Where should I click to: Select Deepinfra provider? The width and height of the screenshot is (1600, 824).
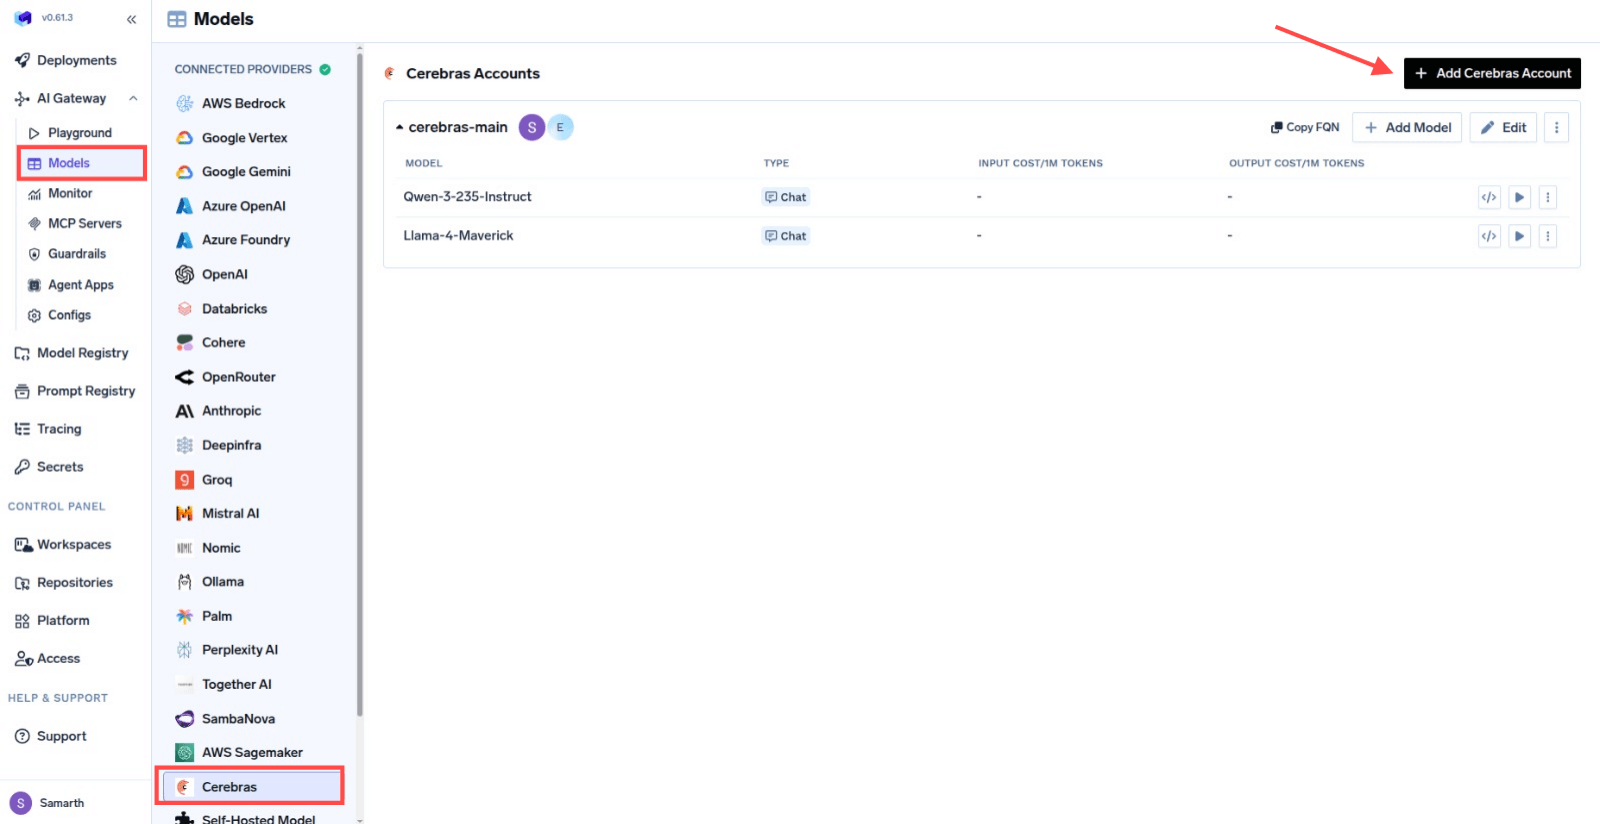(x=218, y=445)
